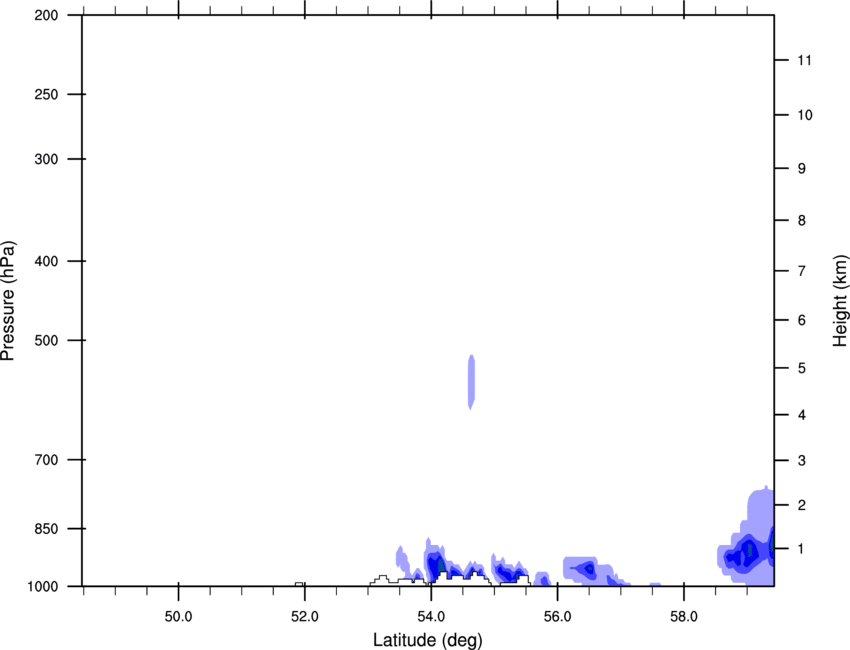Click the 1 km height label

tap(802, 549)
